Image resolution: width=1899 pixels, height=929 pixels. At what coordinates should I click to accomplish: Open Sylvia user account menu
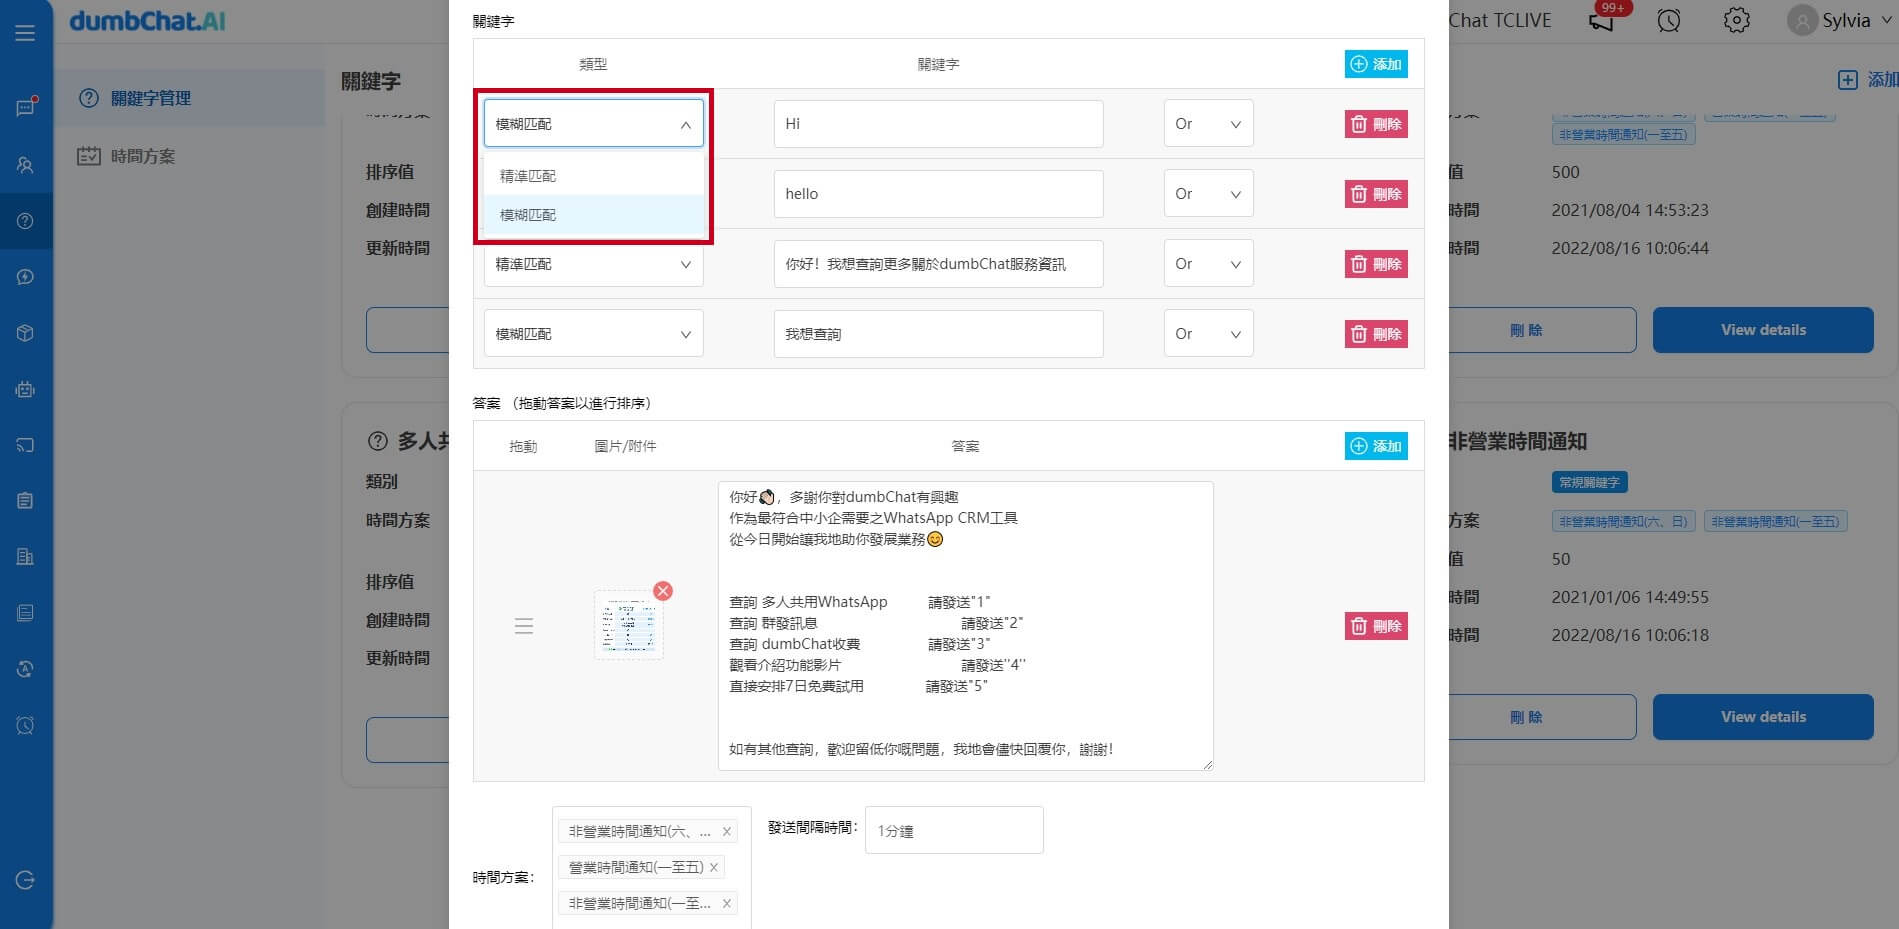pyautogui.click(x=1841, y=20)
